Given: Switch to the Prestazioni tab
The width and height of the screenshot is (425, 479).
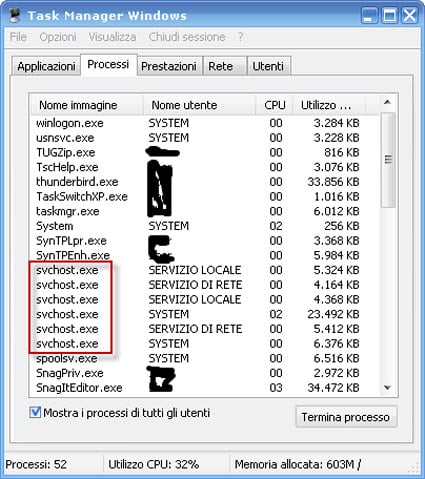Looking at the screenshot, I should (169, 66).
